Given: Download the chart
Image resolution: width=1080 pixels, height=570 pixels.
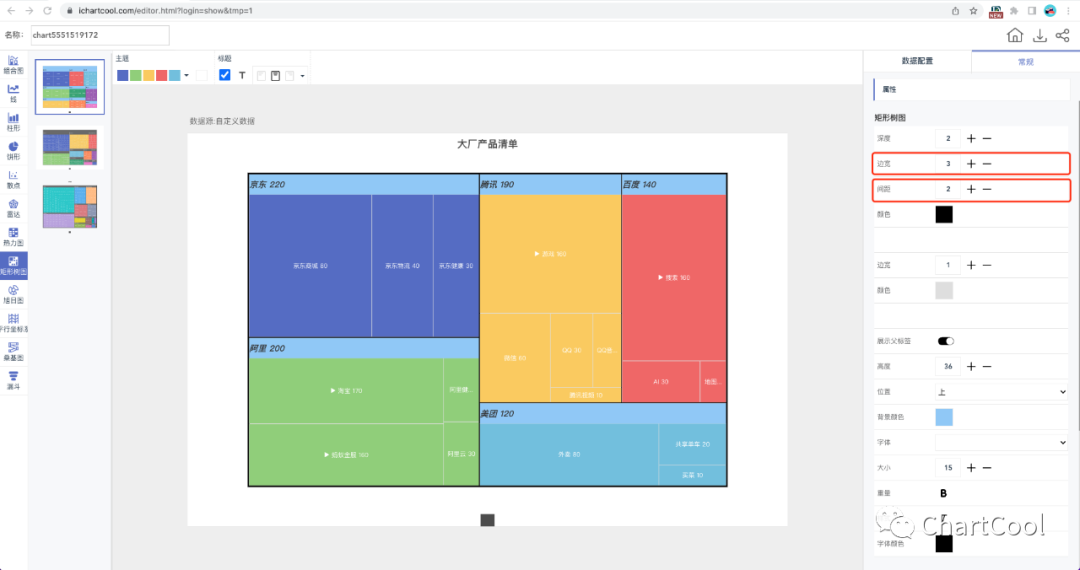Looking at the screenshot, I should (x=1039, y=35).
